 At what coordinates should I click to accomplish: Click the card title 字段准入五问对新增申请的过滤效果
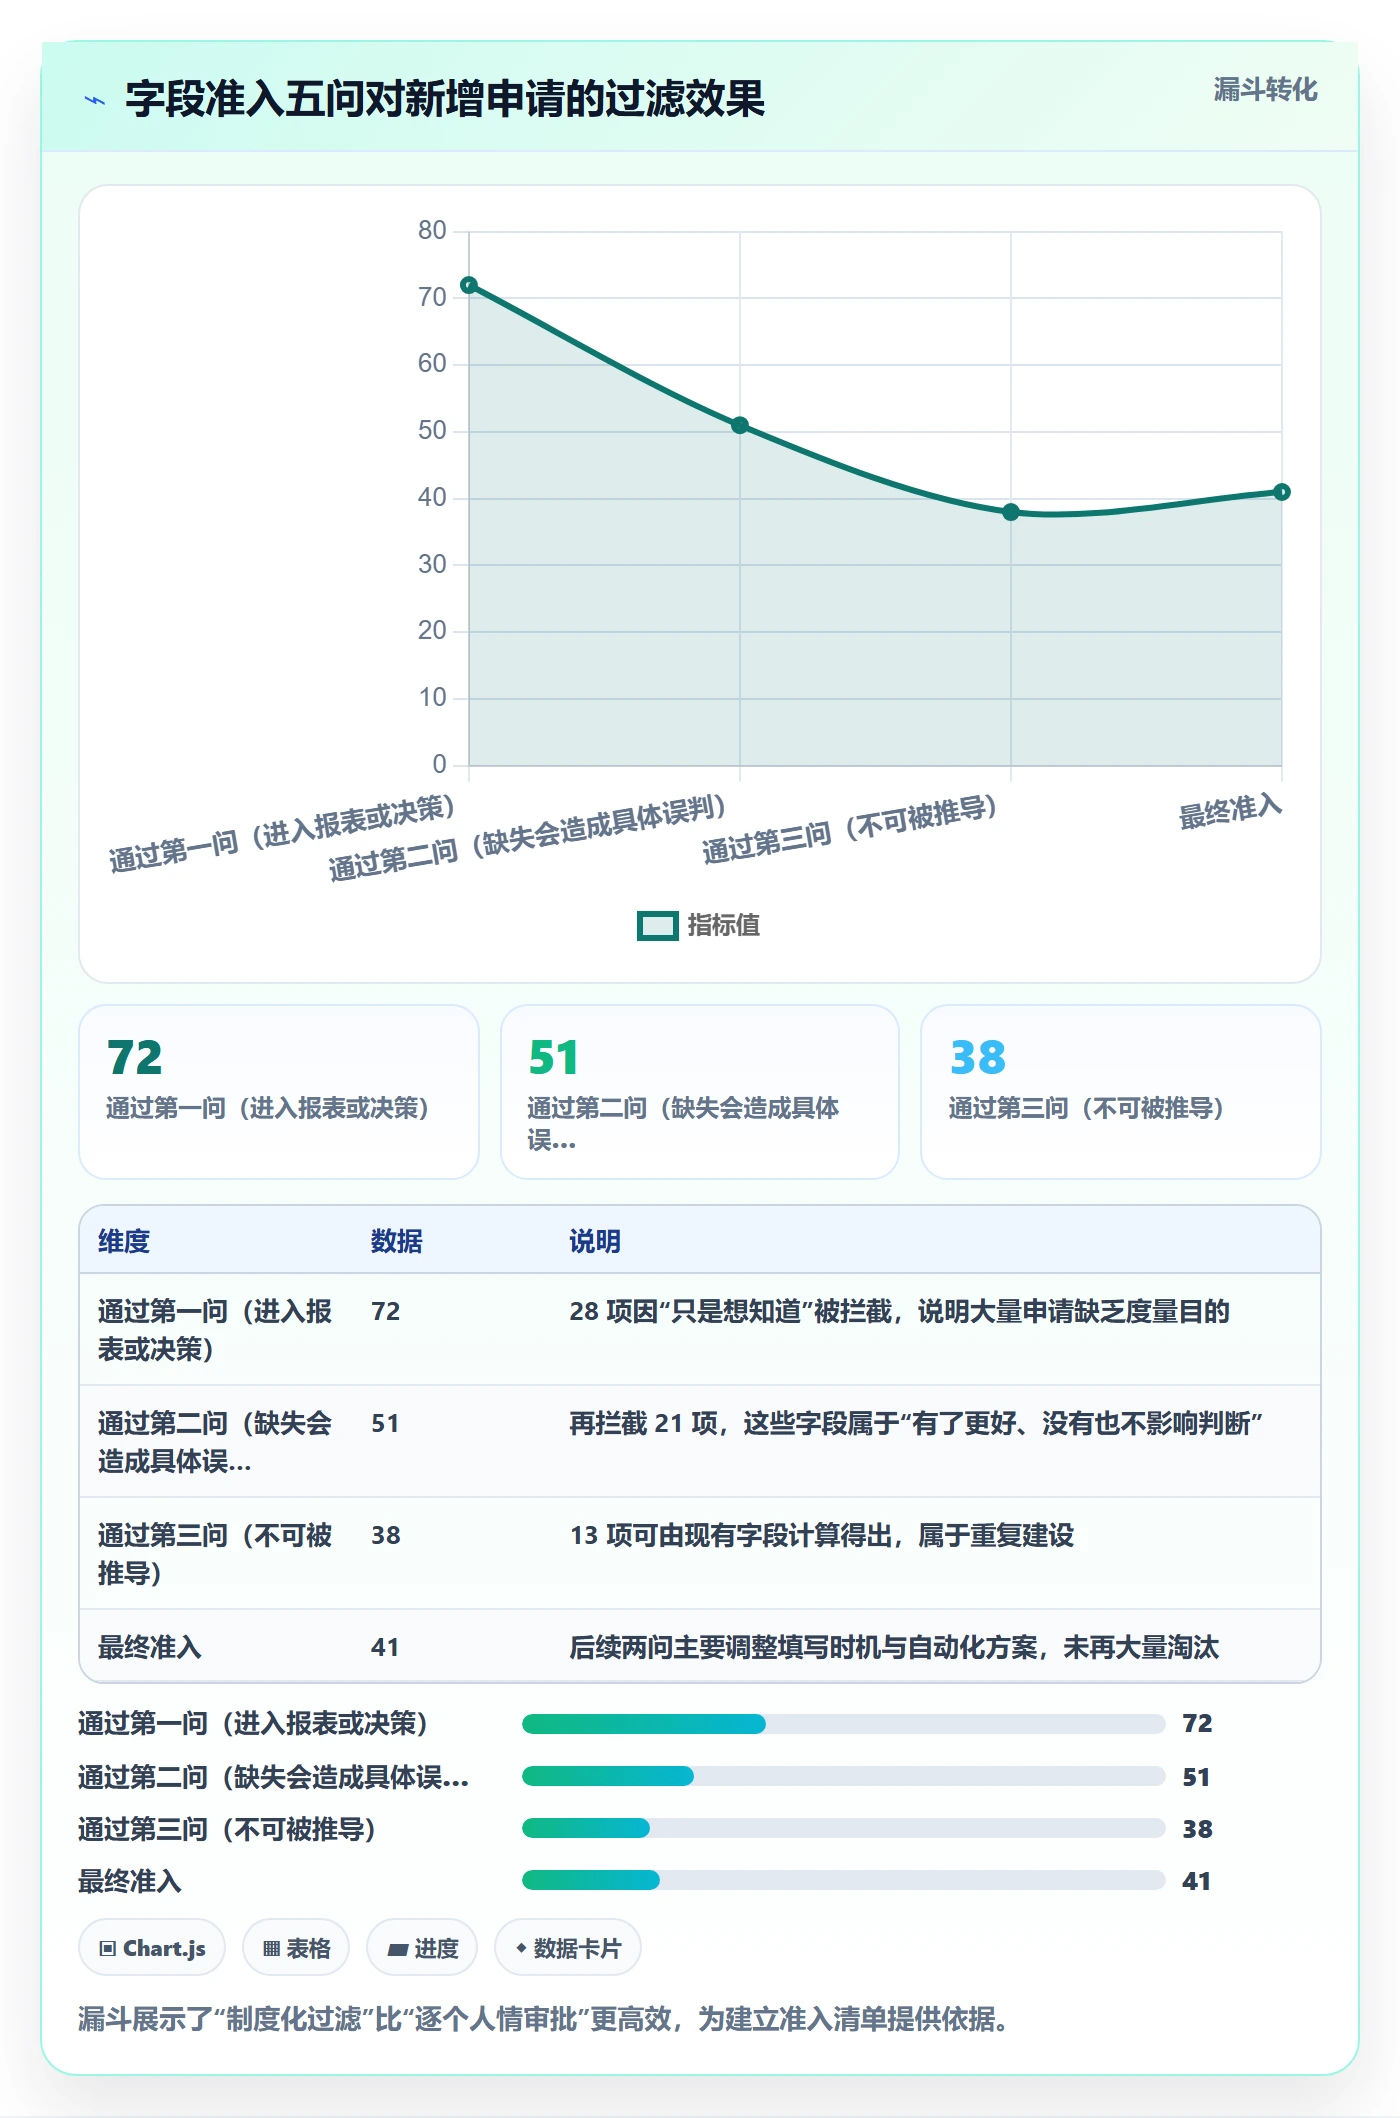click(x=445, y=99)
